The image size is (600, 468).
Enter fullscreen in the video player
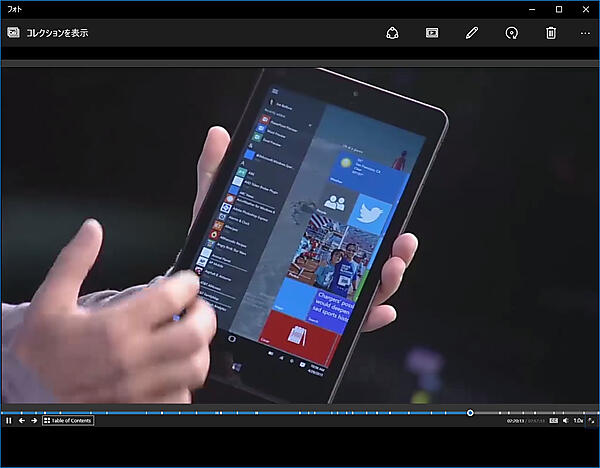click(591, 421)
